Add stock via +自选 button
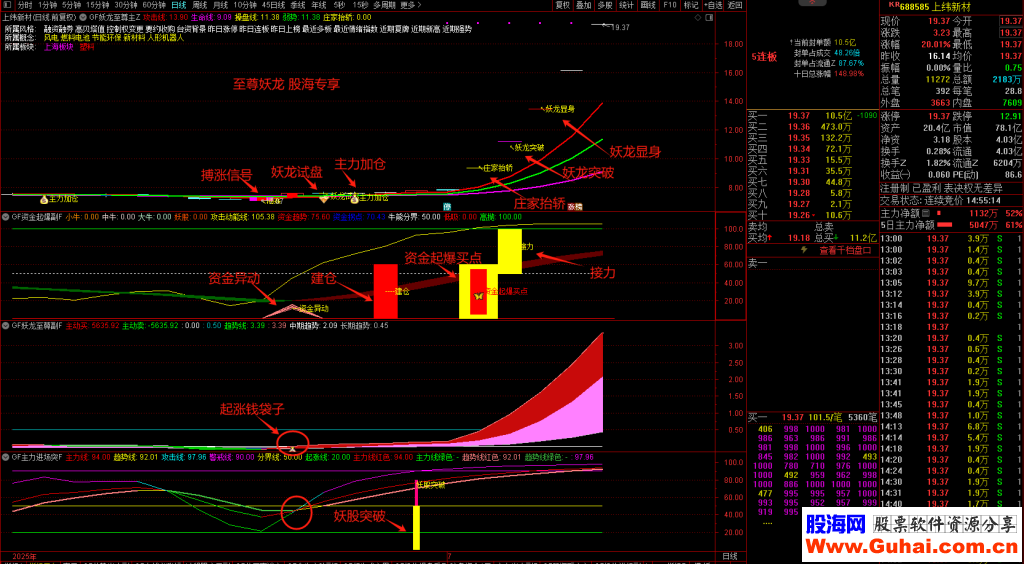 coord(712,5)
